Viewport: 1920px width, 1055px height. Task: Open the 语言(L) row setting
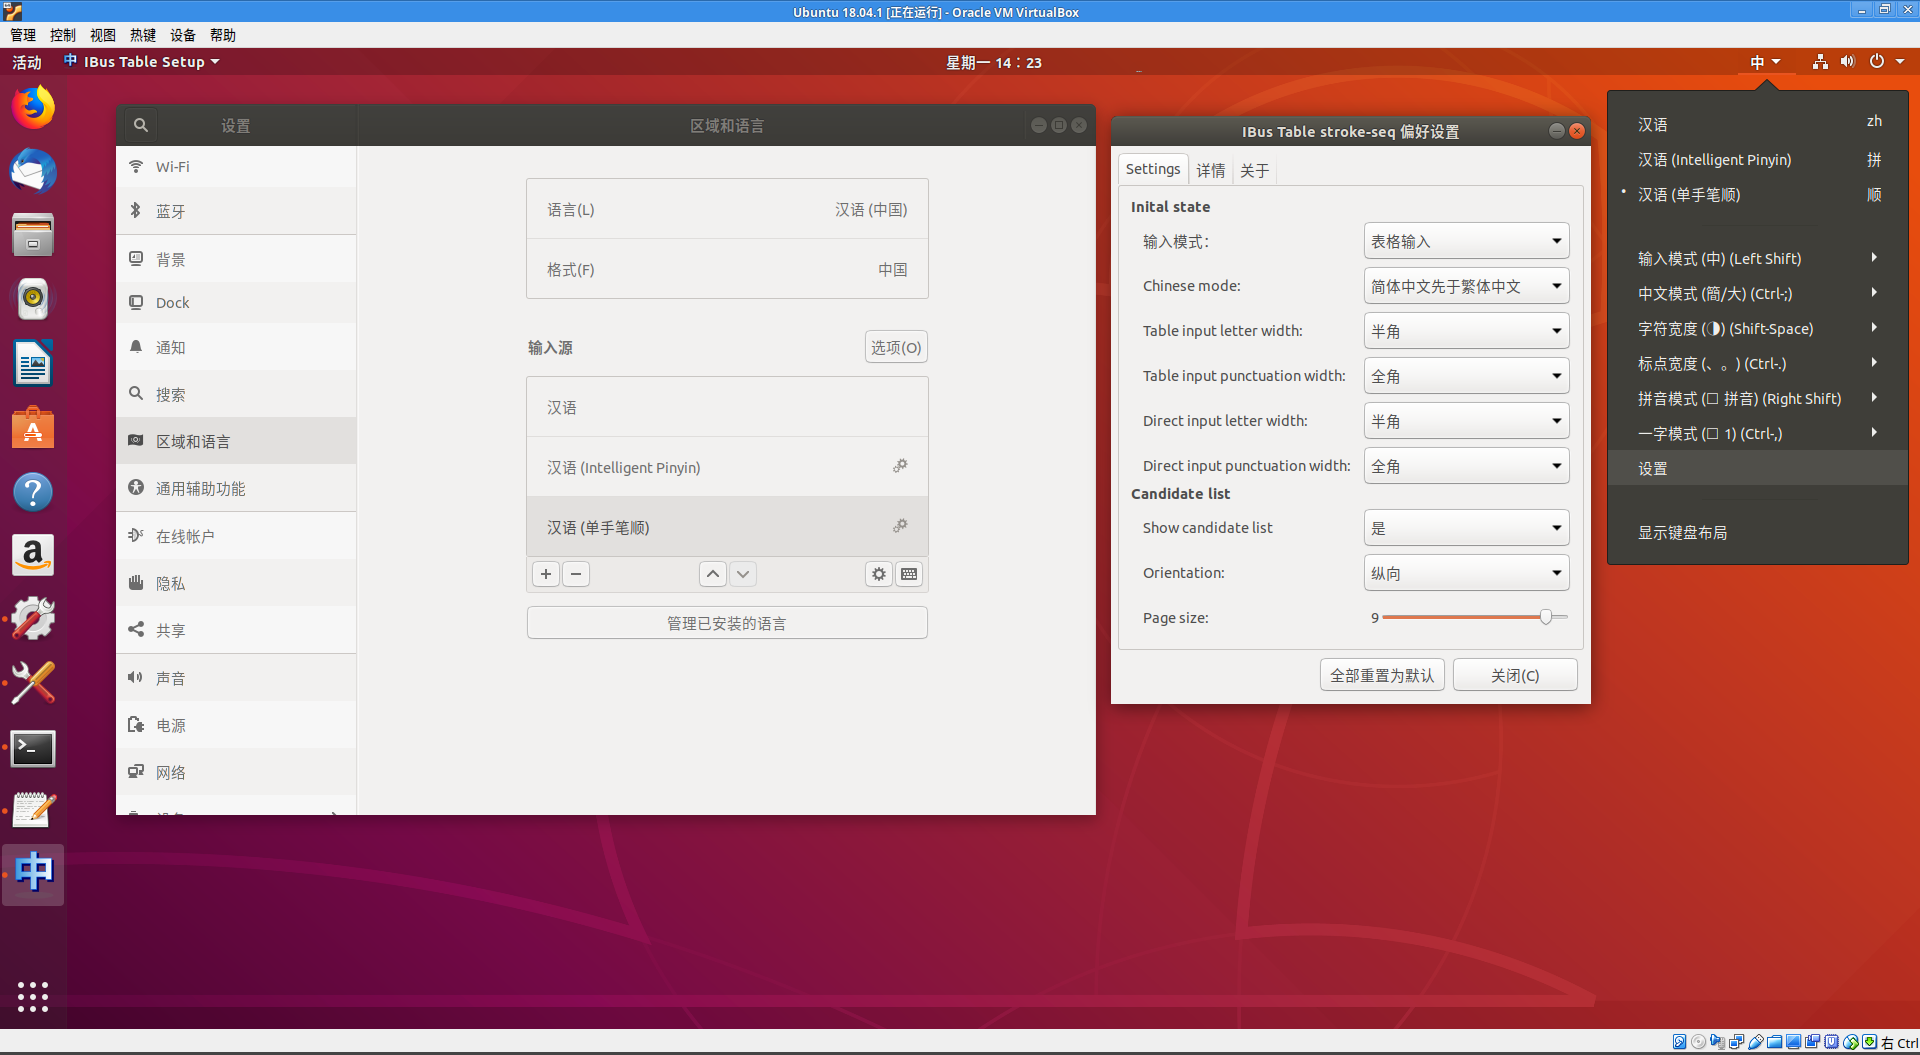point(727,209)
